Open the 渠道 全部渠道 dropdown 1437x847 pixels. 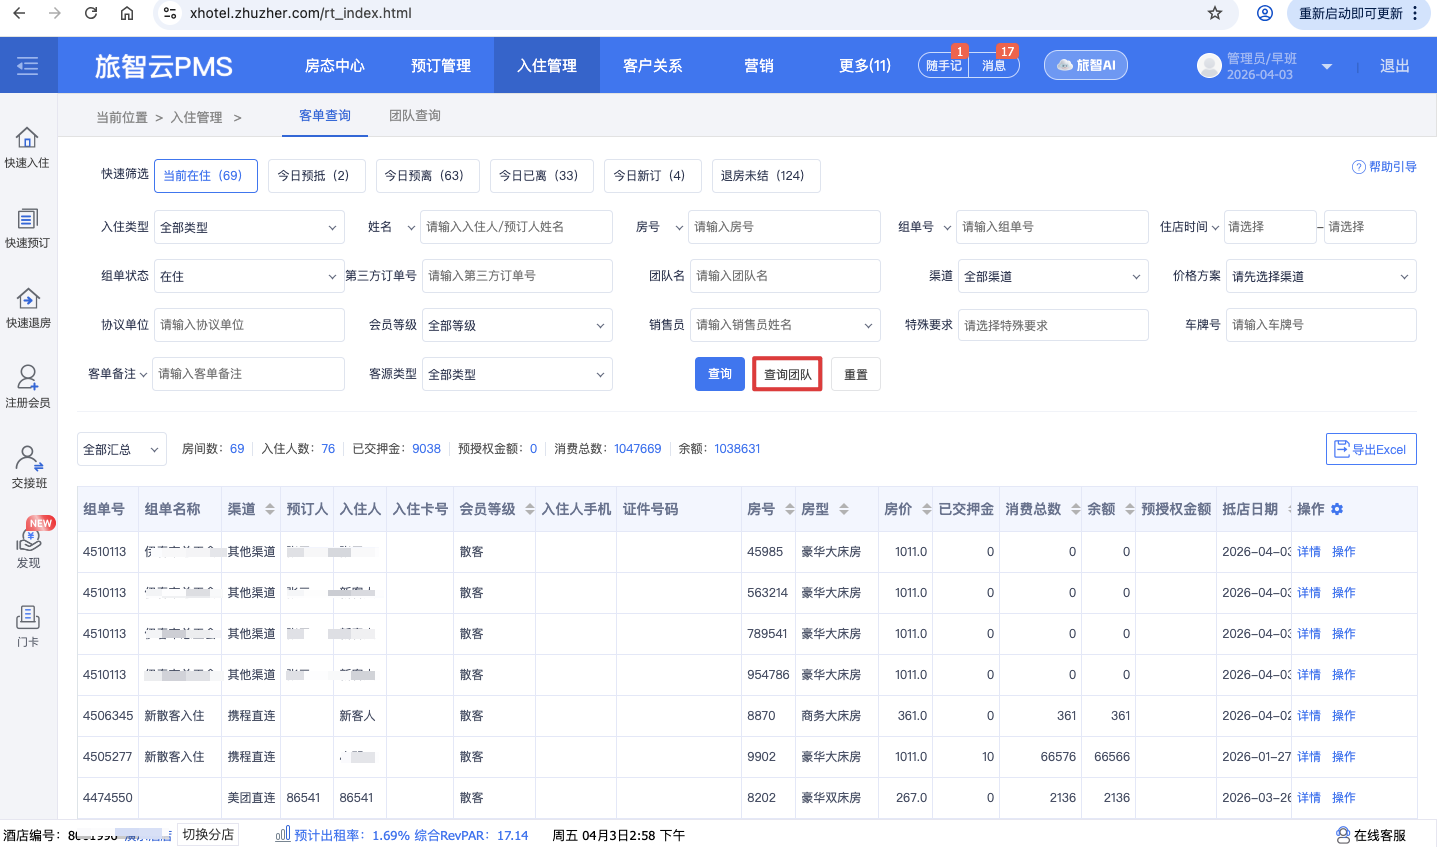coord(1052,276)
